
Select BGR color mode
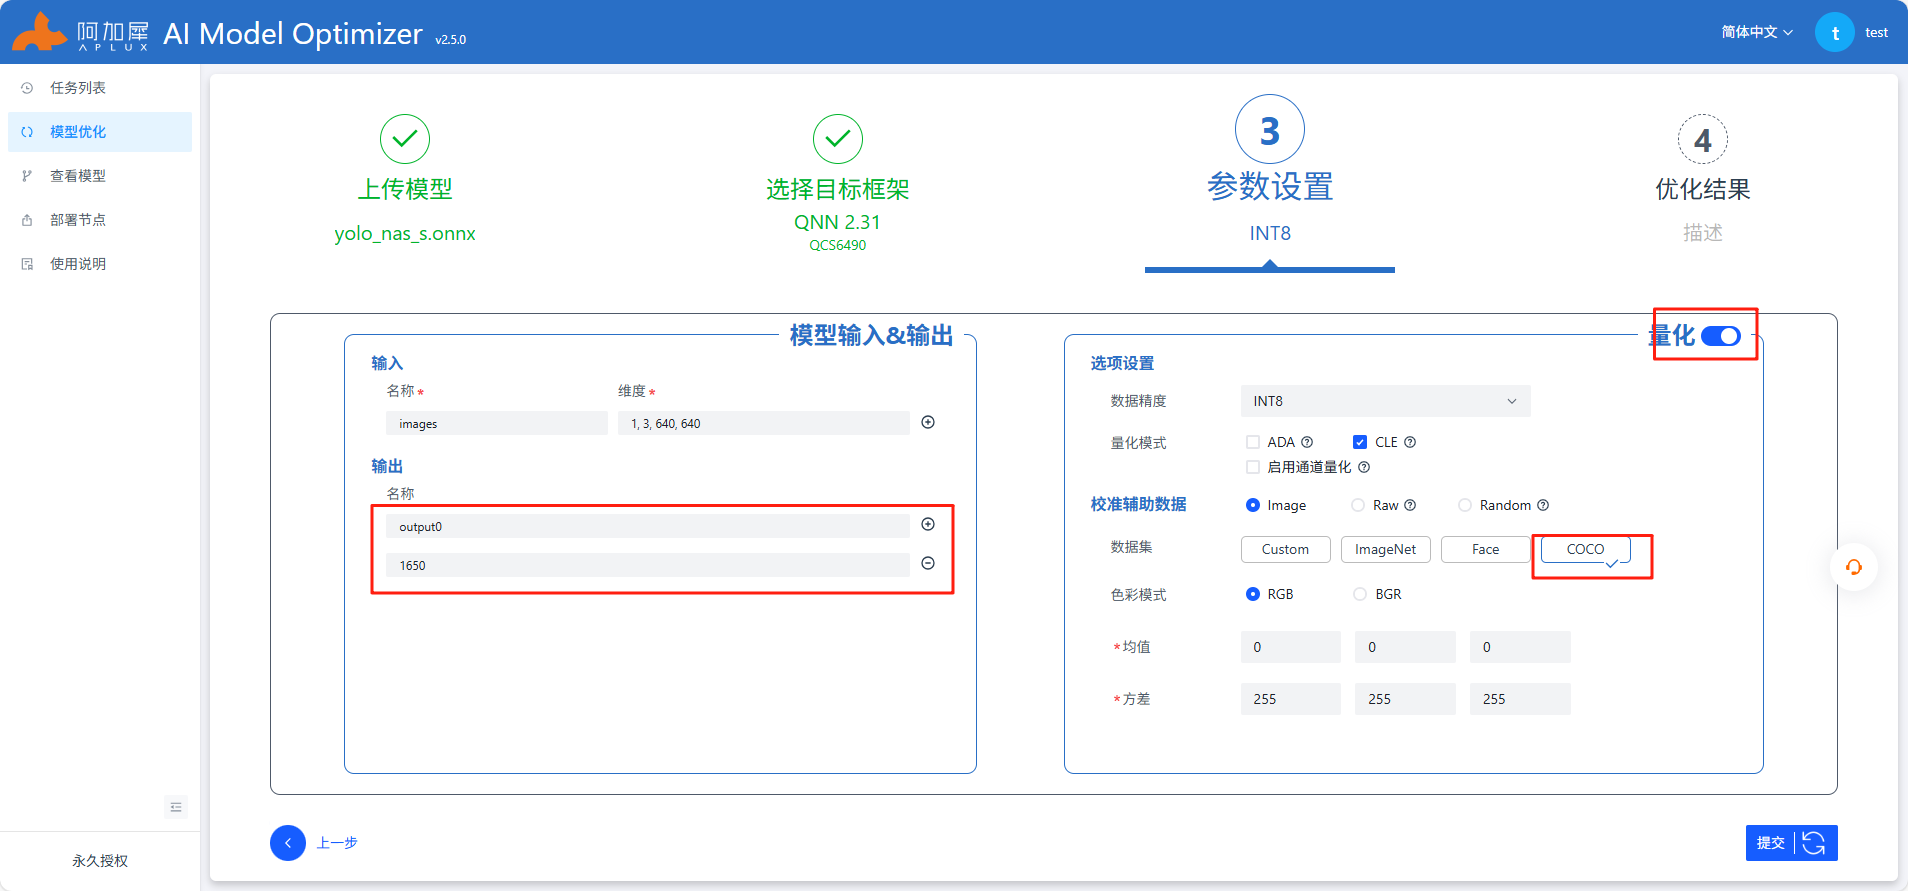(1360, 594)
